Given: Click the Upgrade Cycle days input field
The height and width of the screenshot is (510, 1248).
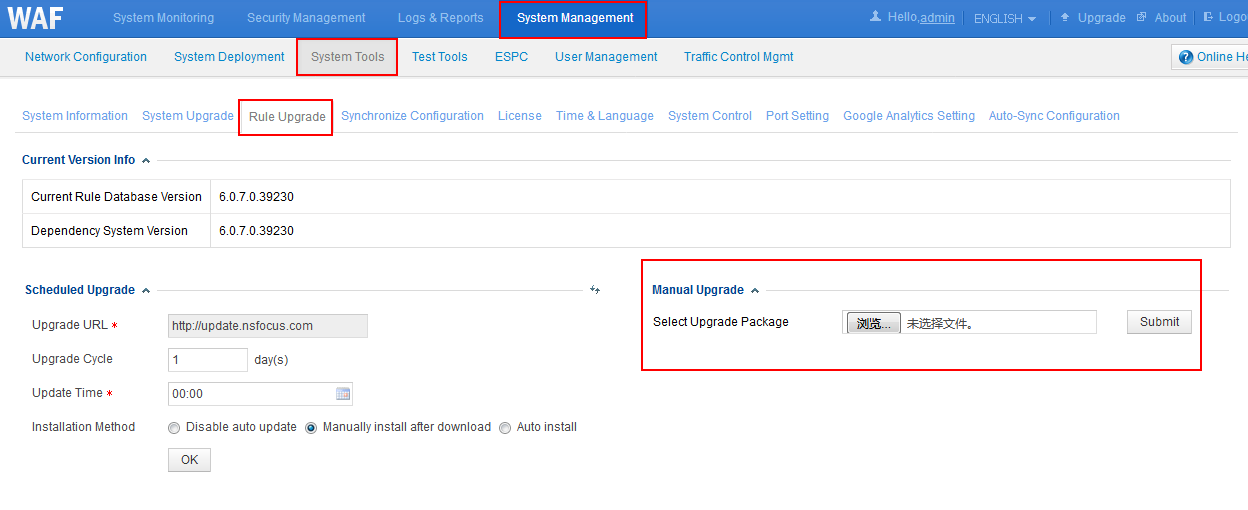Looking at the screenshot, I should (207, 360).
